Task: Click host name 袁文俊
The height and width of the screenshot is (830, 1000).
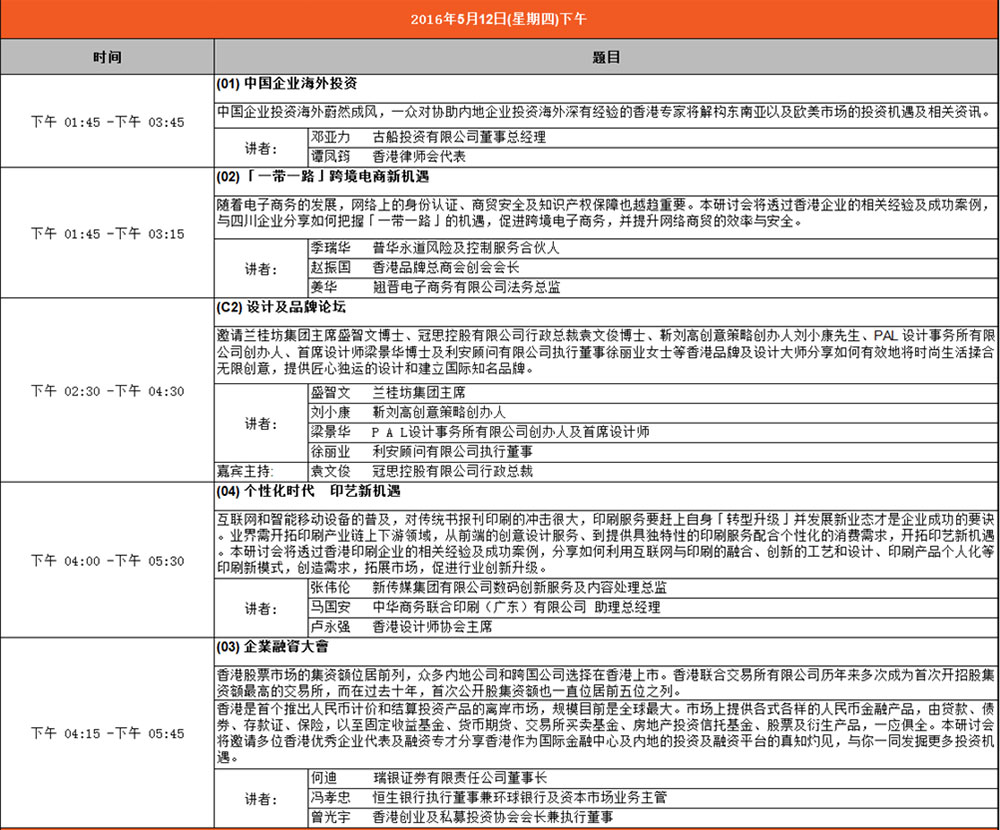Action: click(330, 470)
